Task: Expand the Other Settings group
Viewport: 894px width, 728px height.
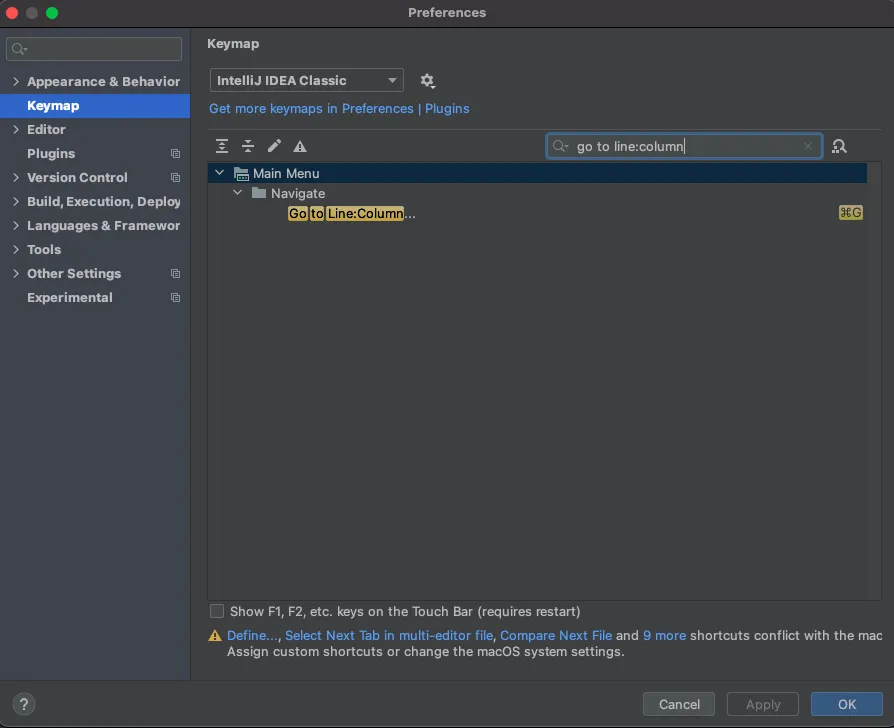Action: (16, 273)
